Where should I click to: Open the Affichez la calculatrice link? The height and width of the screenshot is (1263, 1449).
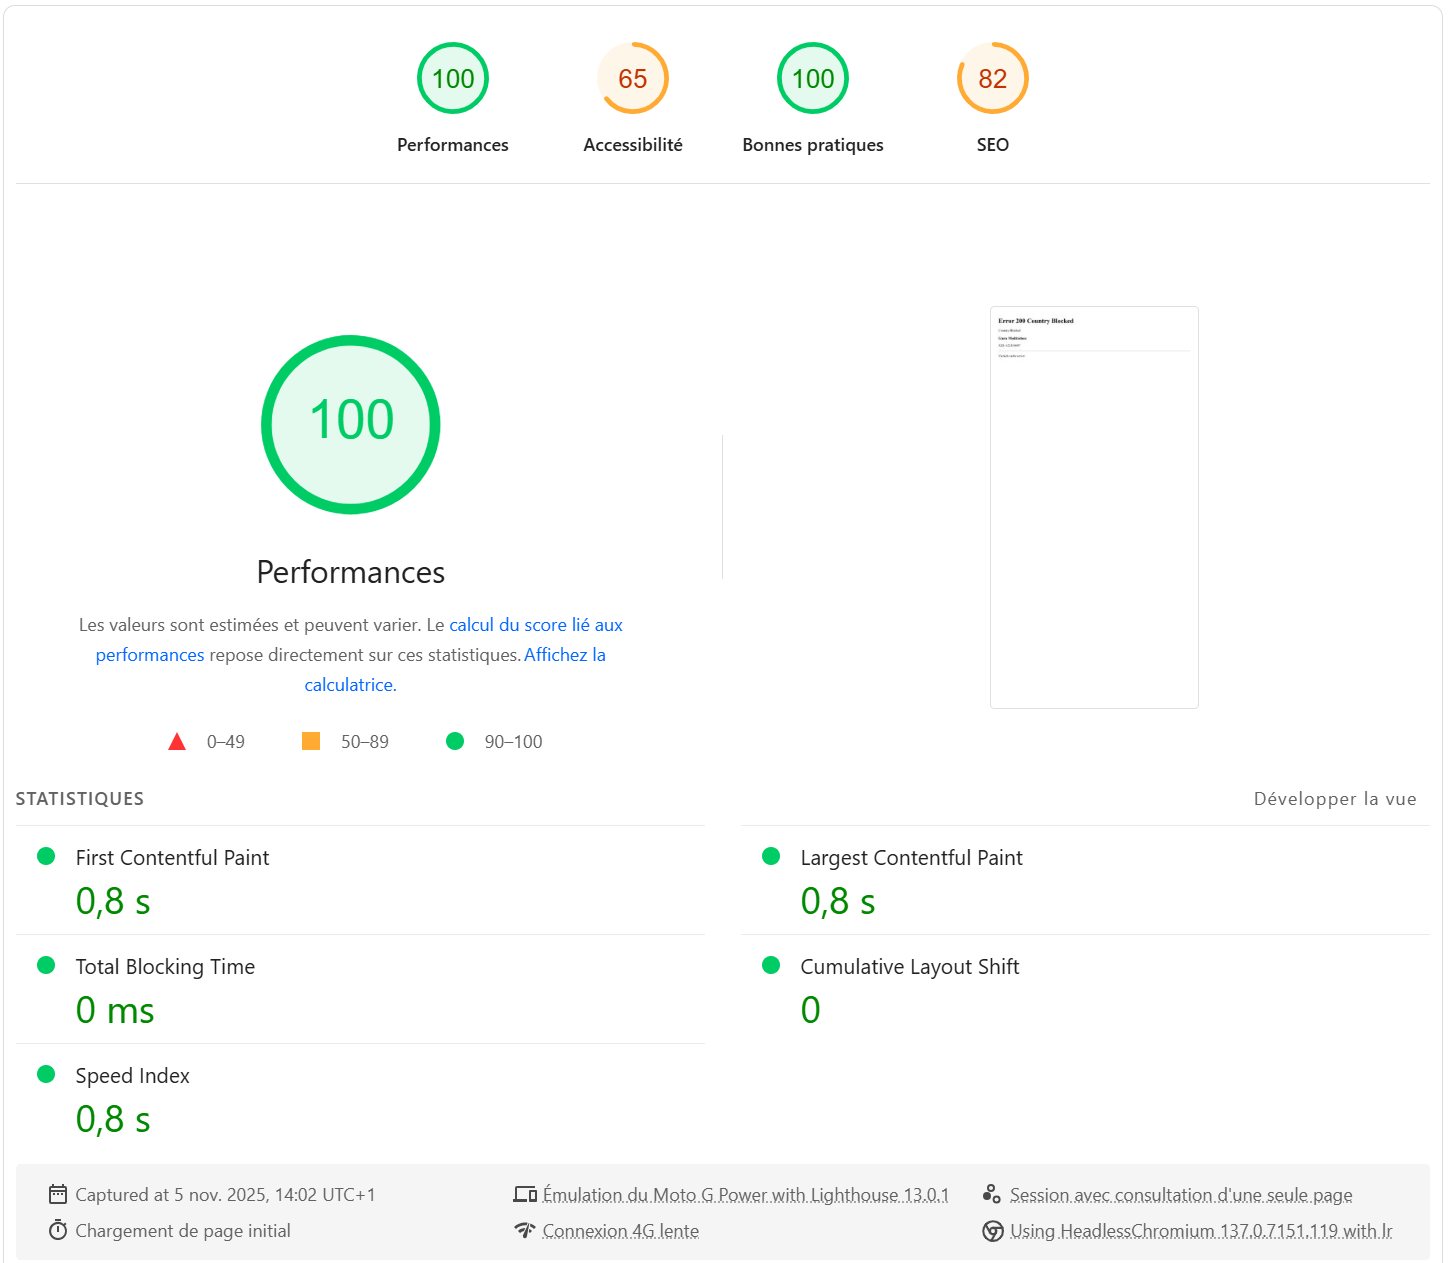tap(564, 655)
